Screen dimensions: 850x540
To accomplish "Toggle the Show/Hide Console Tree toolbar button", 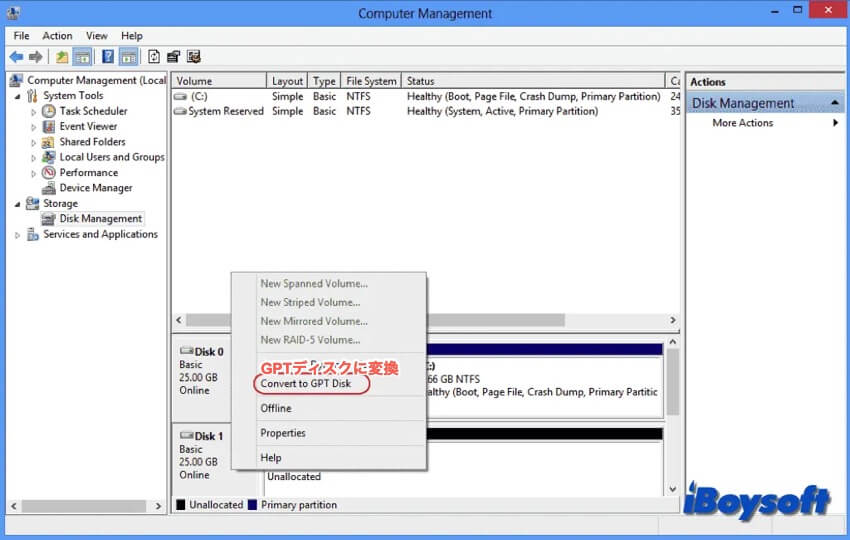I will (83, 57).
